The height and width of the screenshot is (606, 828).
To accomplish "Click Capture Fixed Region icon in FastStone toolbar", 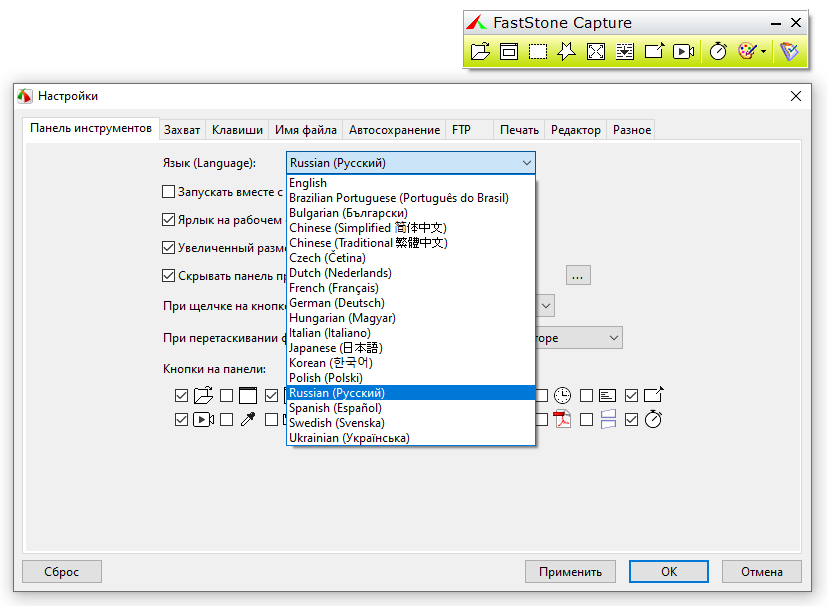I will (x=654, y=52).
